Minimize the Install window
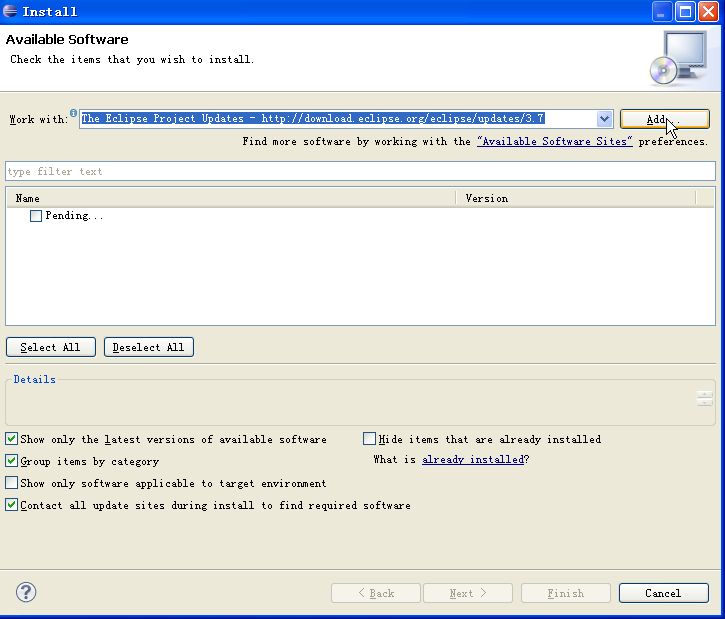Screen dimensions: 725x619 662,12
